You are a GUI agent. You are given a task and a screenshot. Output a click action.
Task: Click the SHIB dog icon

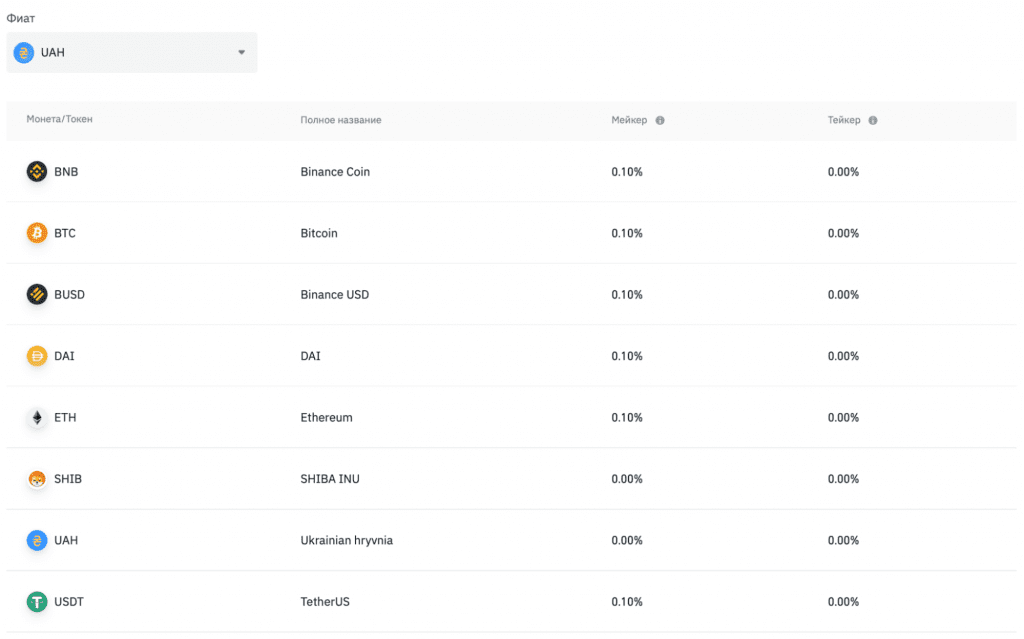pyautogui.click(x=37, y=479)
